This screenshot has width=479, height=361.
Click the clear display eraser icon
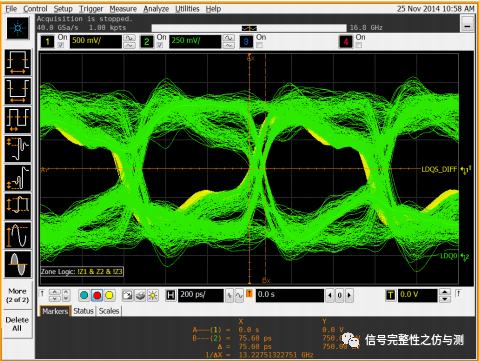pos(140,295)
